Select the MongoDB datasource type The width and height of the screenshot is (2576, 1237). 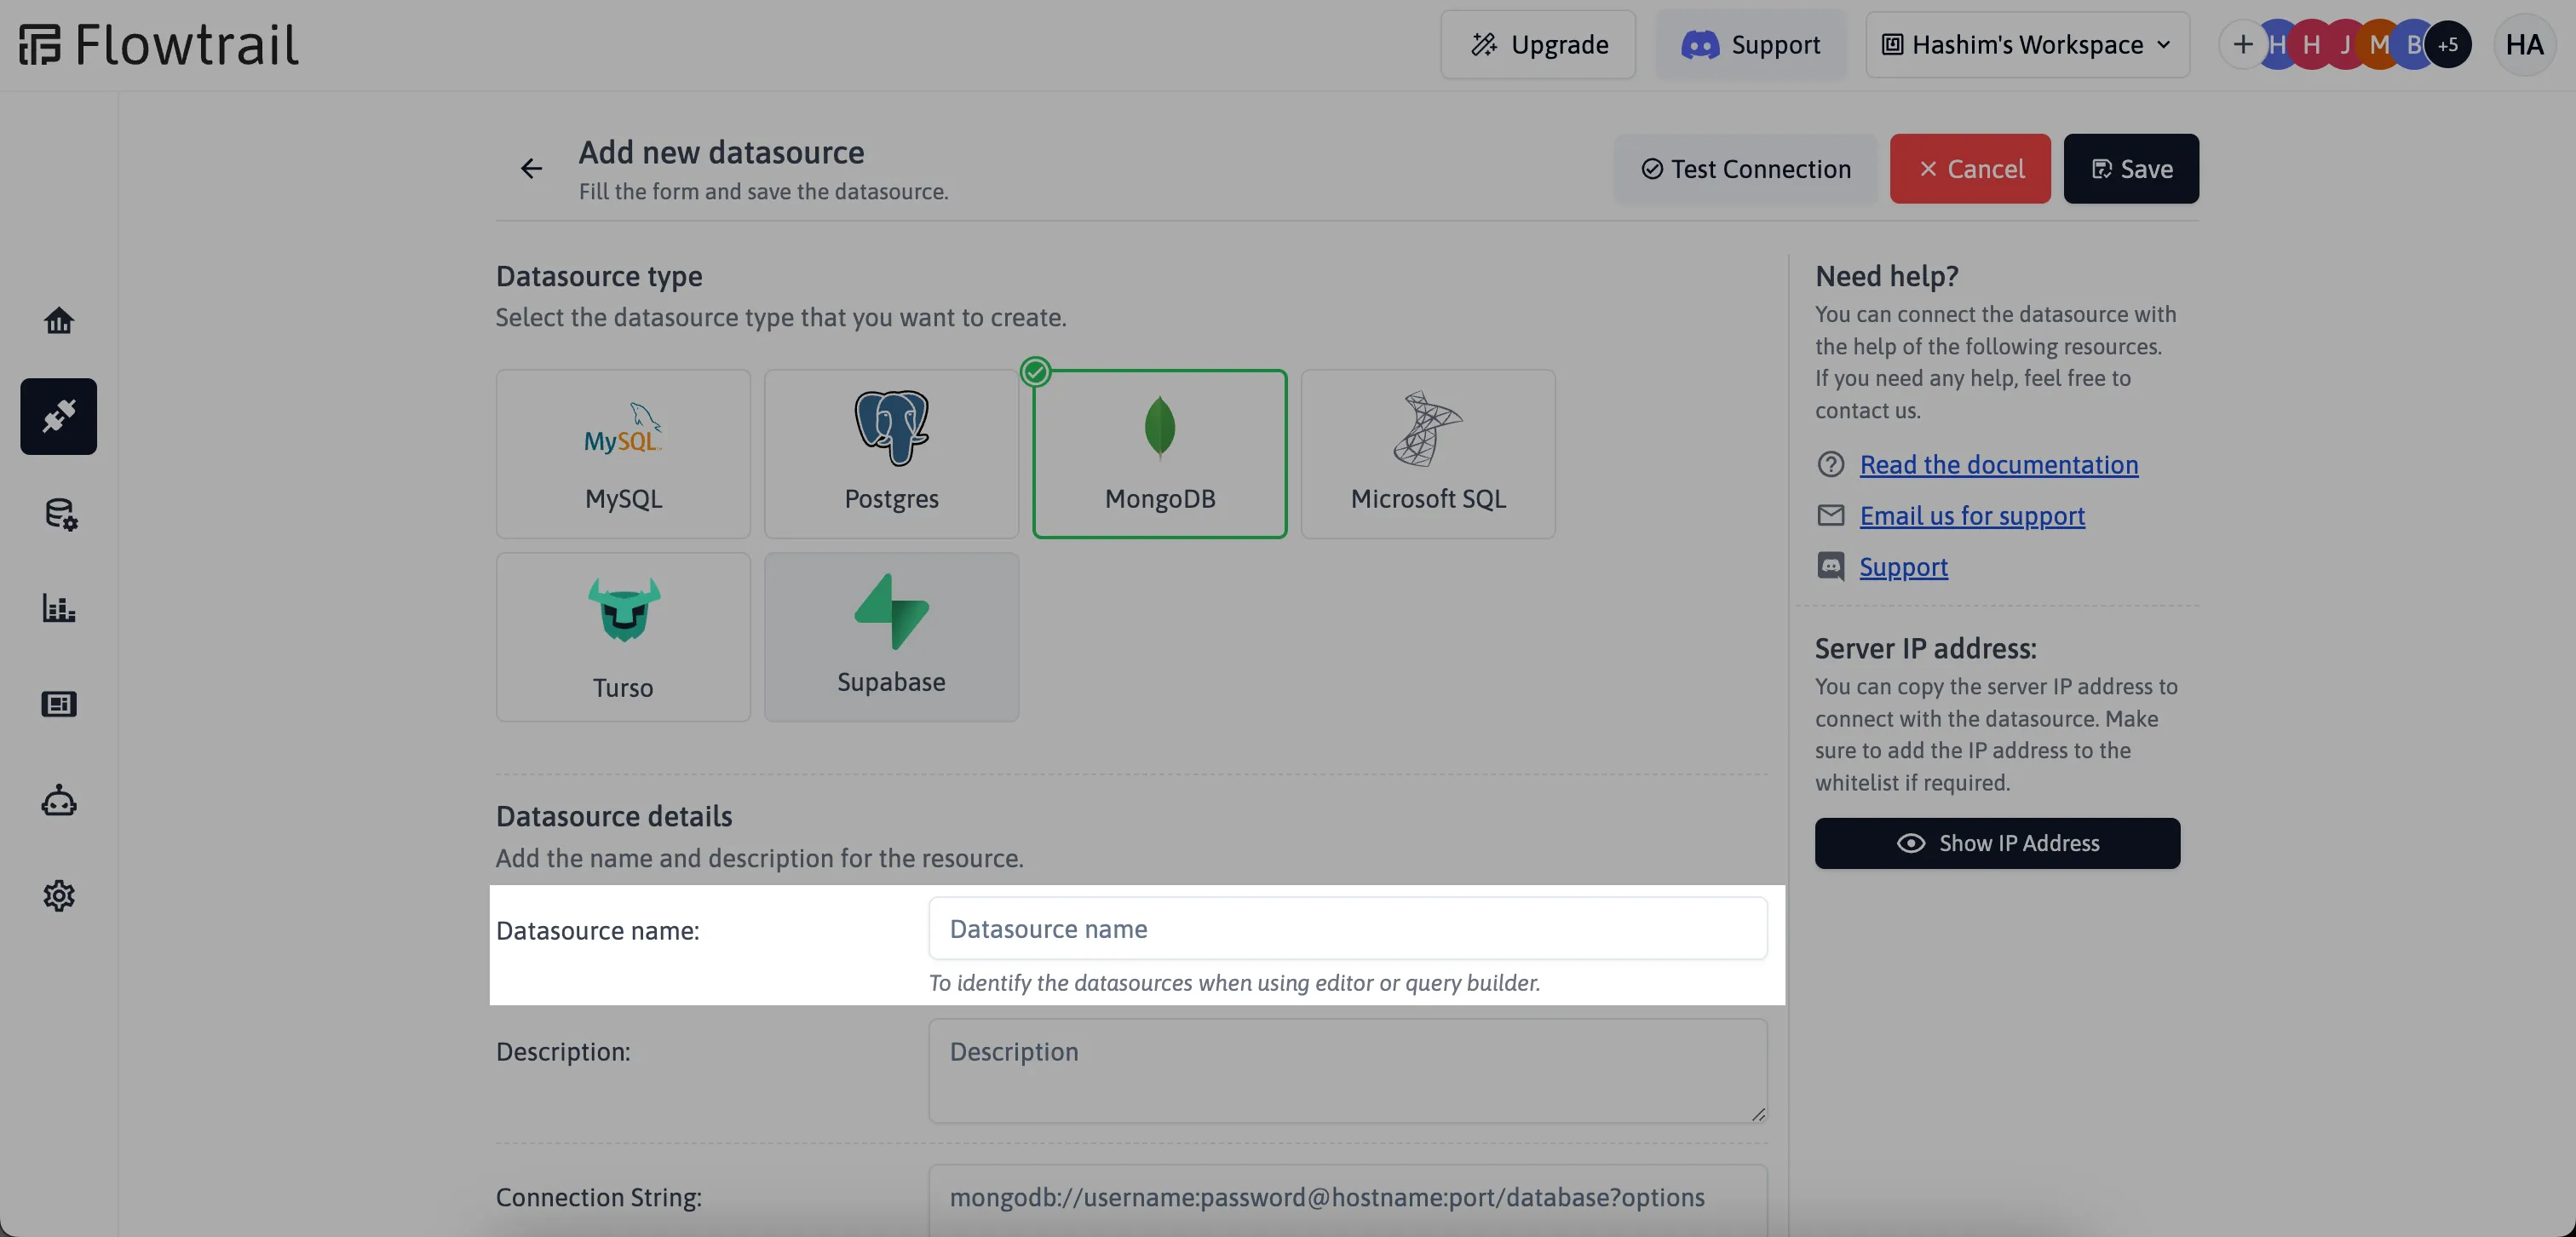[1159, 453]
